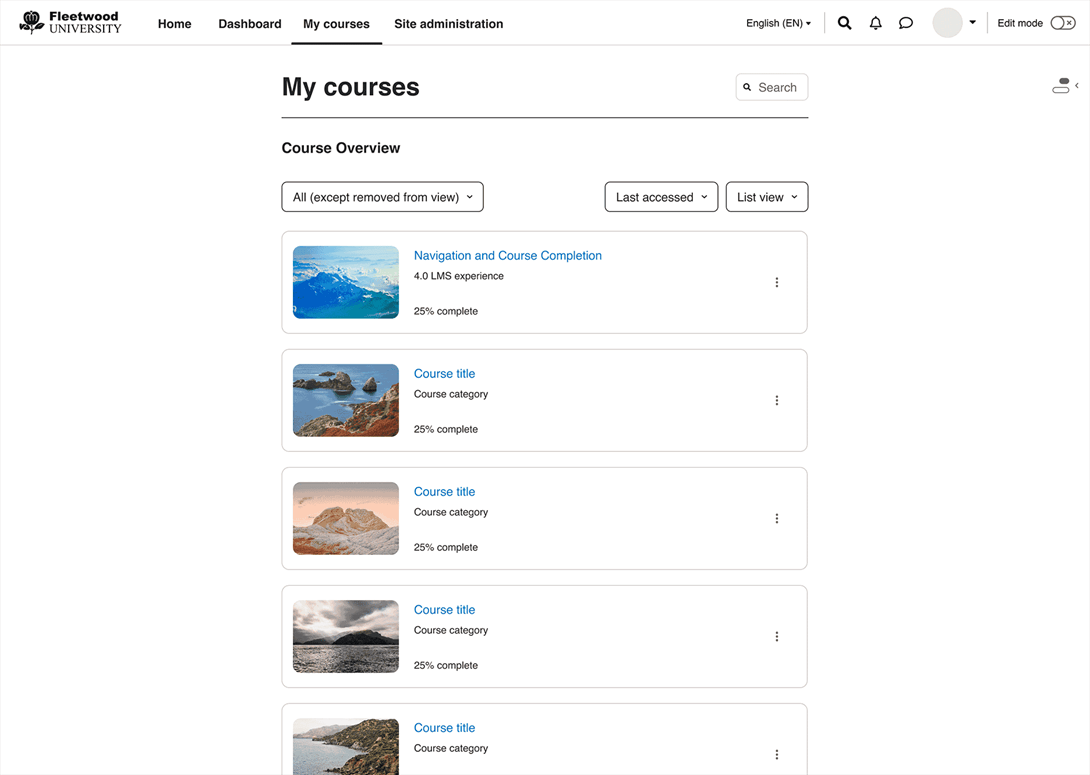This screenshot has height=775, width=1090.
Task: Change display using the 'List view' dropdown
Action: (766, 197)
